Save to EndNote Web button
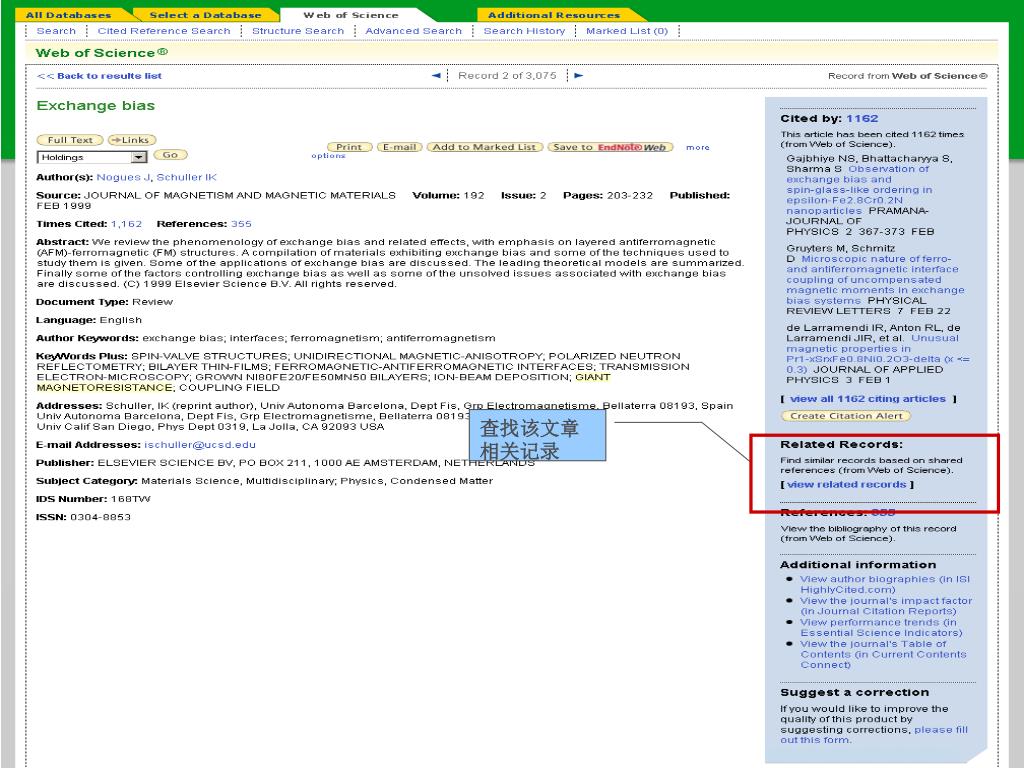The image size is (1024, 768). [x=610, y=147]
